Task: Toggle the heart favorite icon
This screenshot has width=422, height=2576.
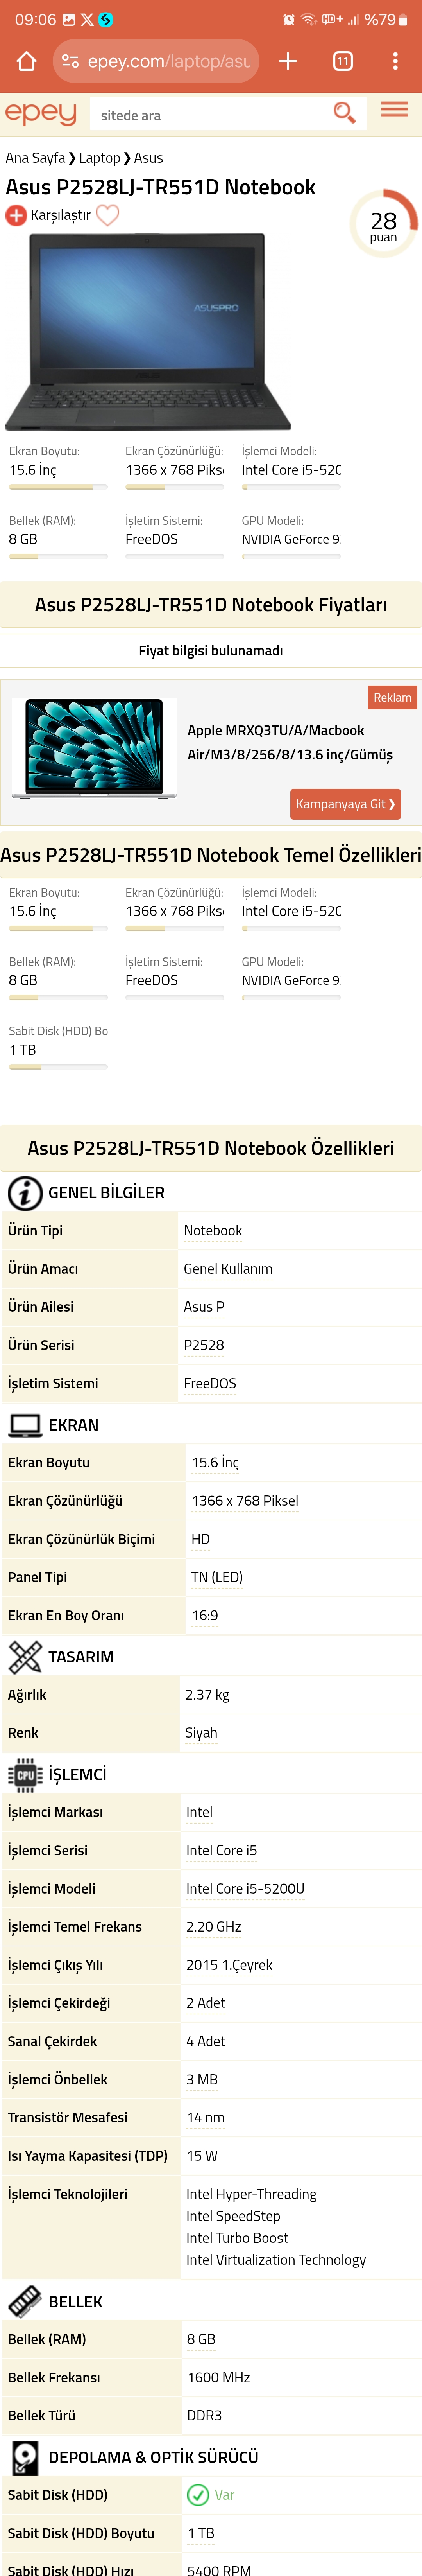Action: point(108,215)
